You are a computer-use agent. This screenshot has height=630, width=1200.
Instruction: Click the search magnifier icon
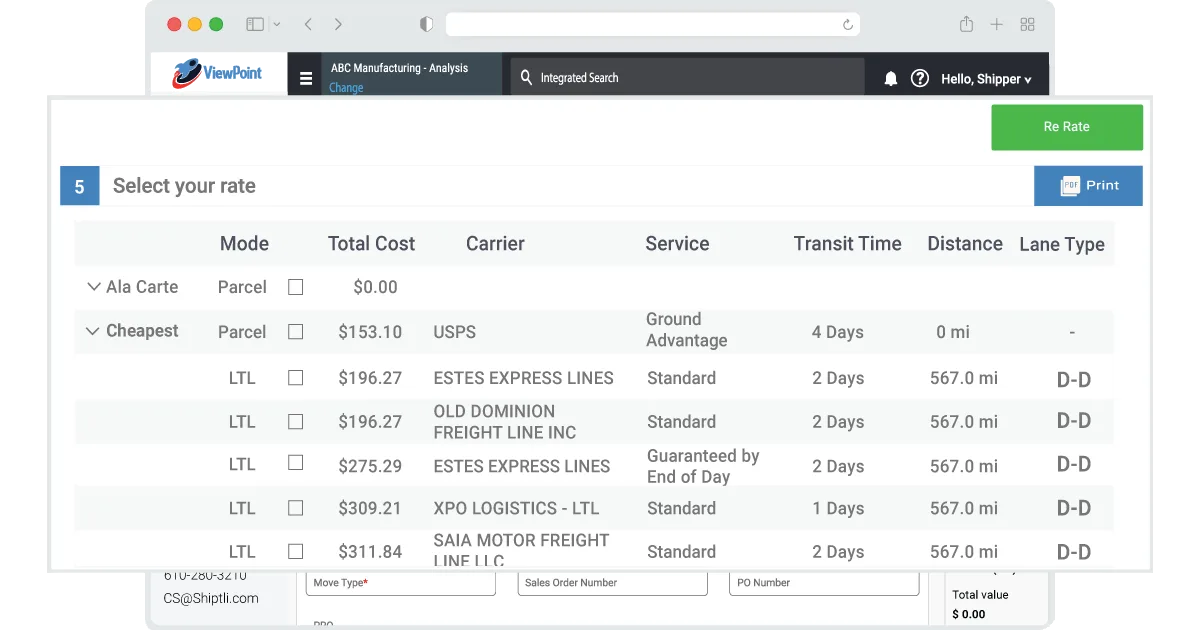527,77
